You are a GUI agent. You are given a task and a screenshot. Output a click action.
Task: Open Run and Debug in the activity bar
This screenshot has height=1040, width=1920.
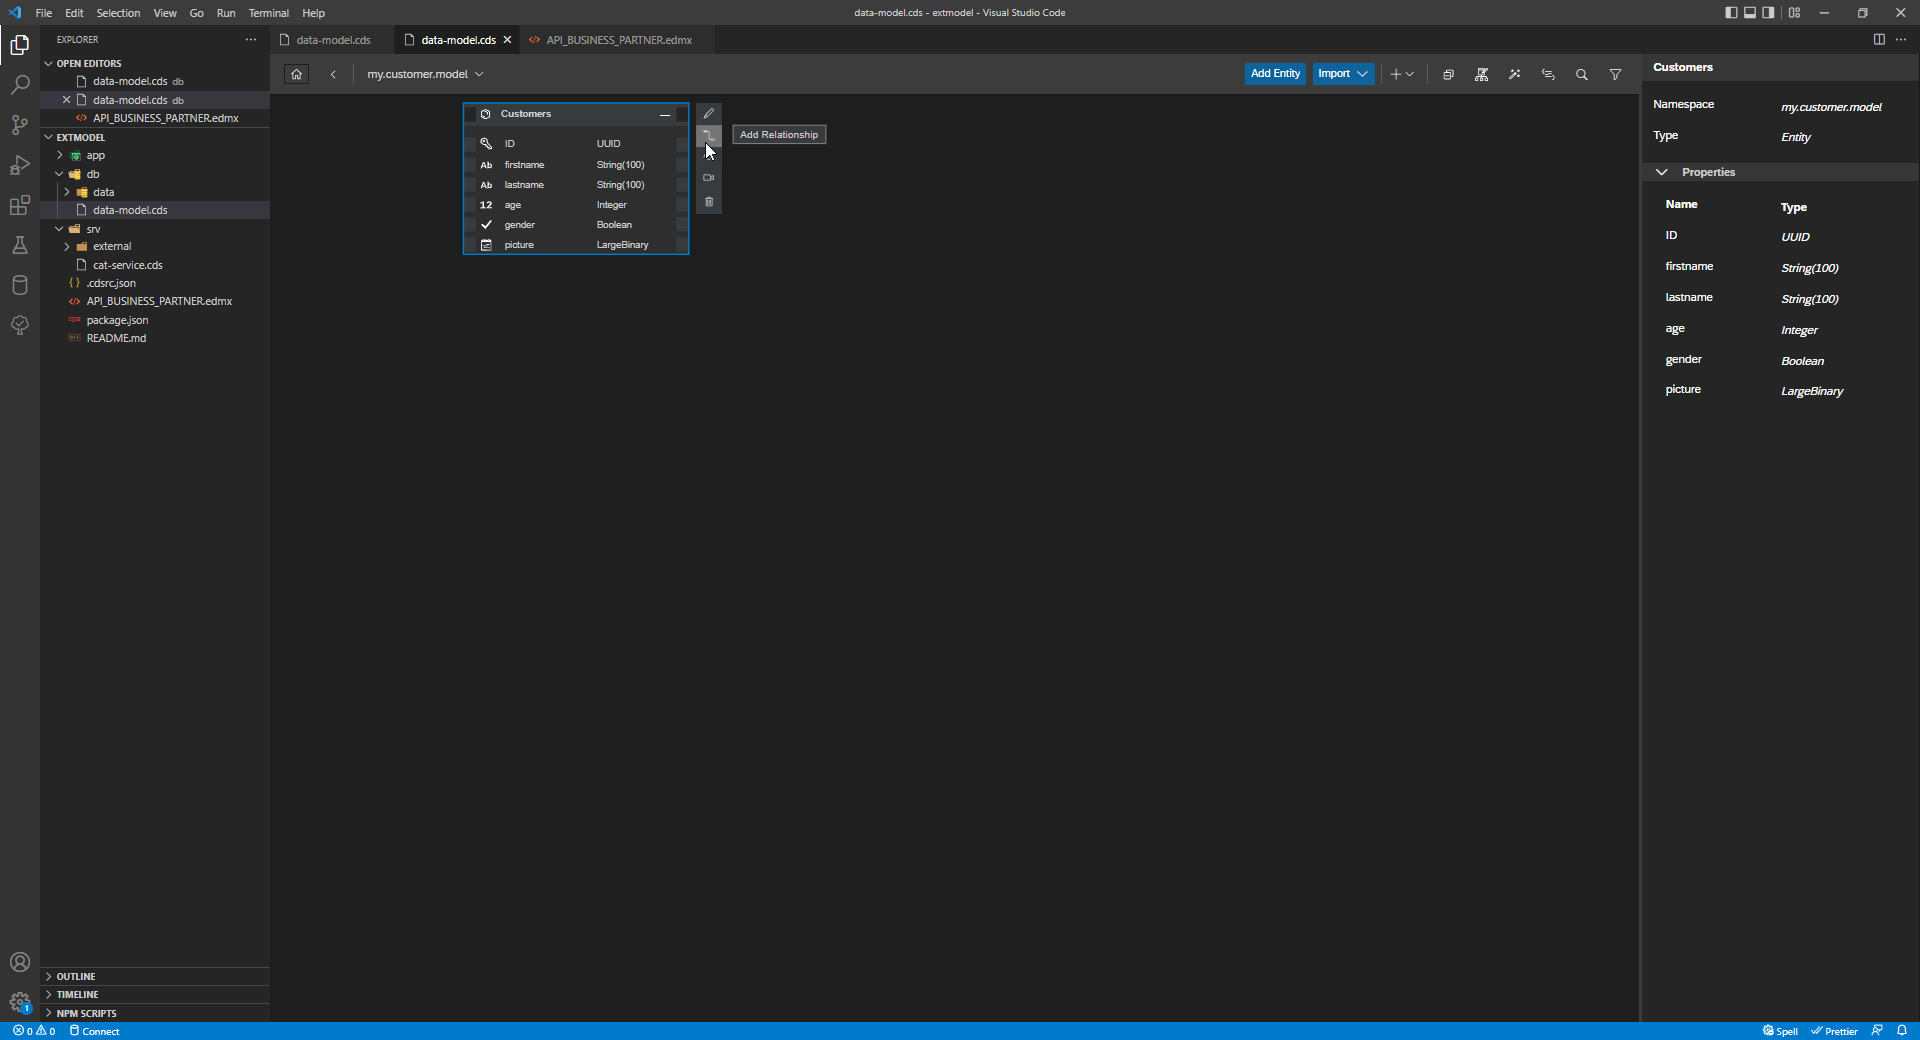20,165
